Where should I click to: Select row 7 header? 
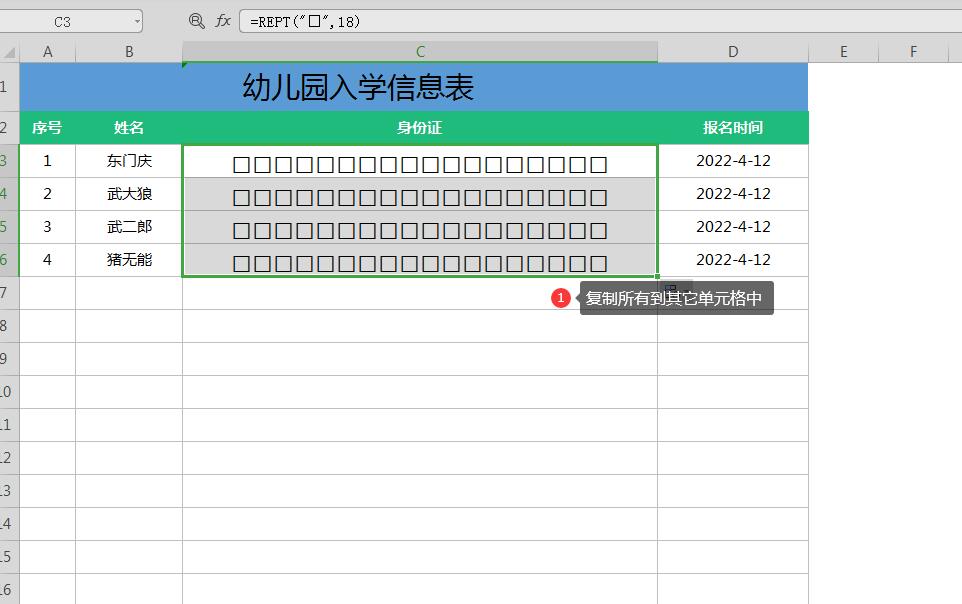[9, 293]
